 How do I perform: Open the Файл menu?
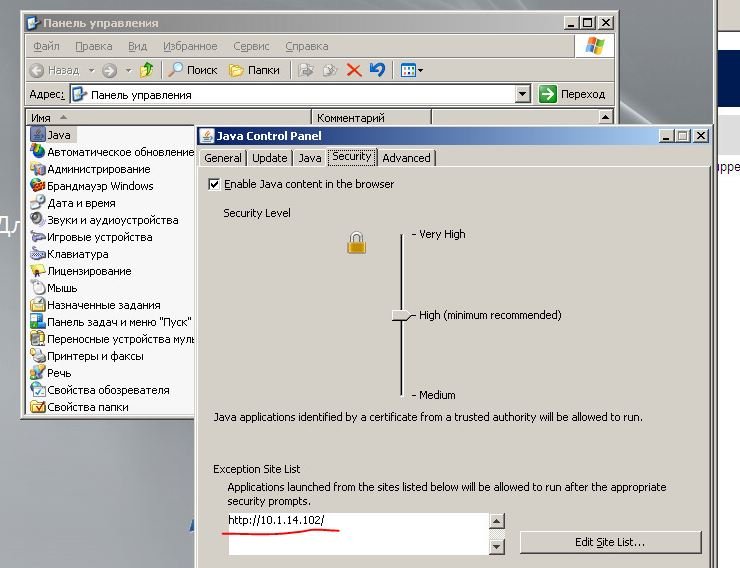coord(46,46)
